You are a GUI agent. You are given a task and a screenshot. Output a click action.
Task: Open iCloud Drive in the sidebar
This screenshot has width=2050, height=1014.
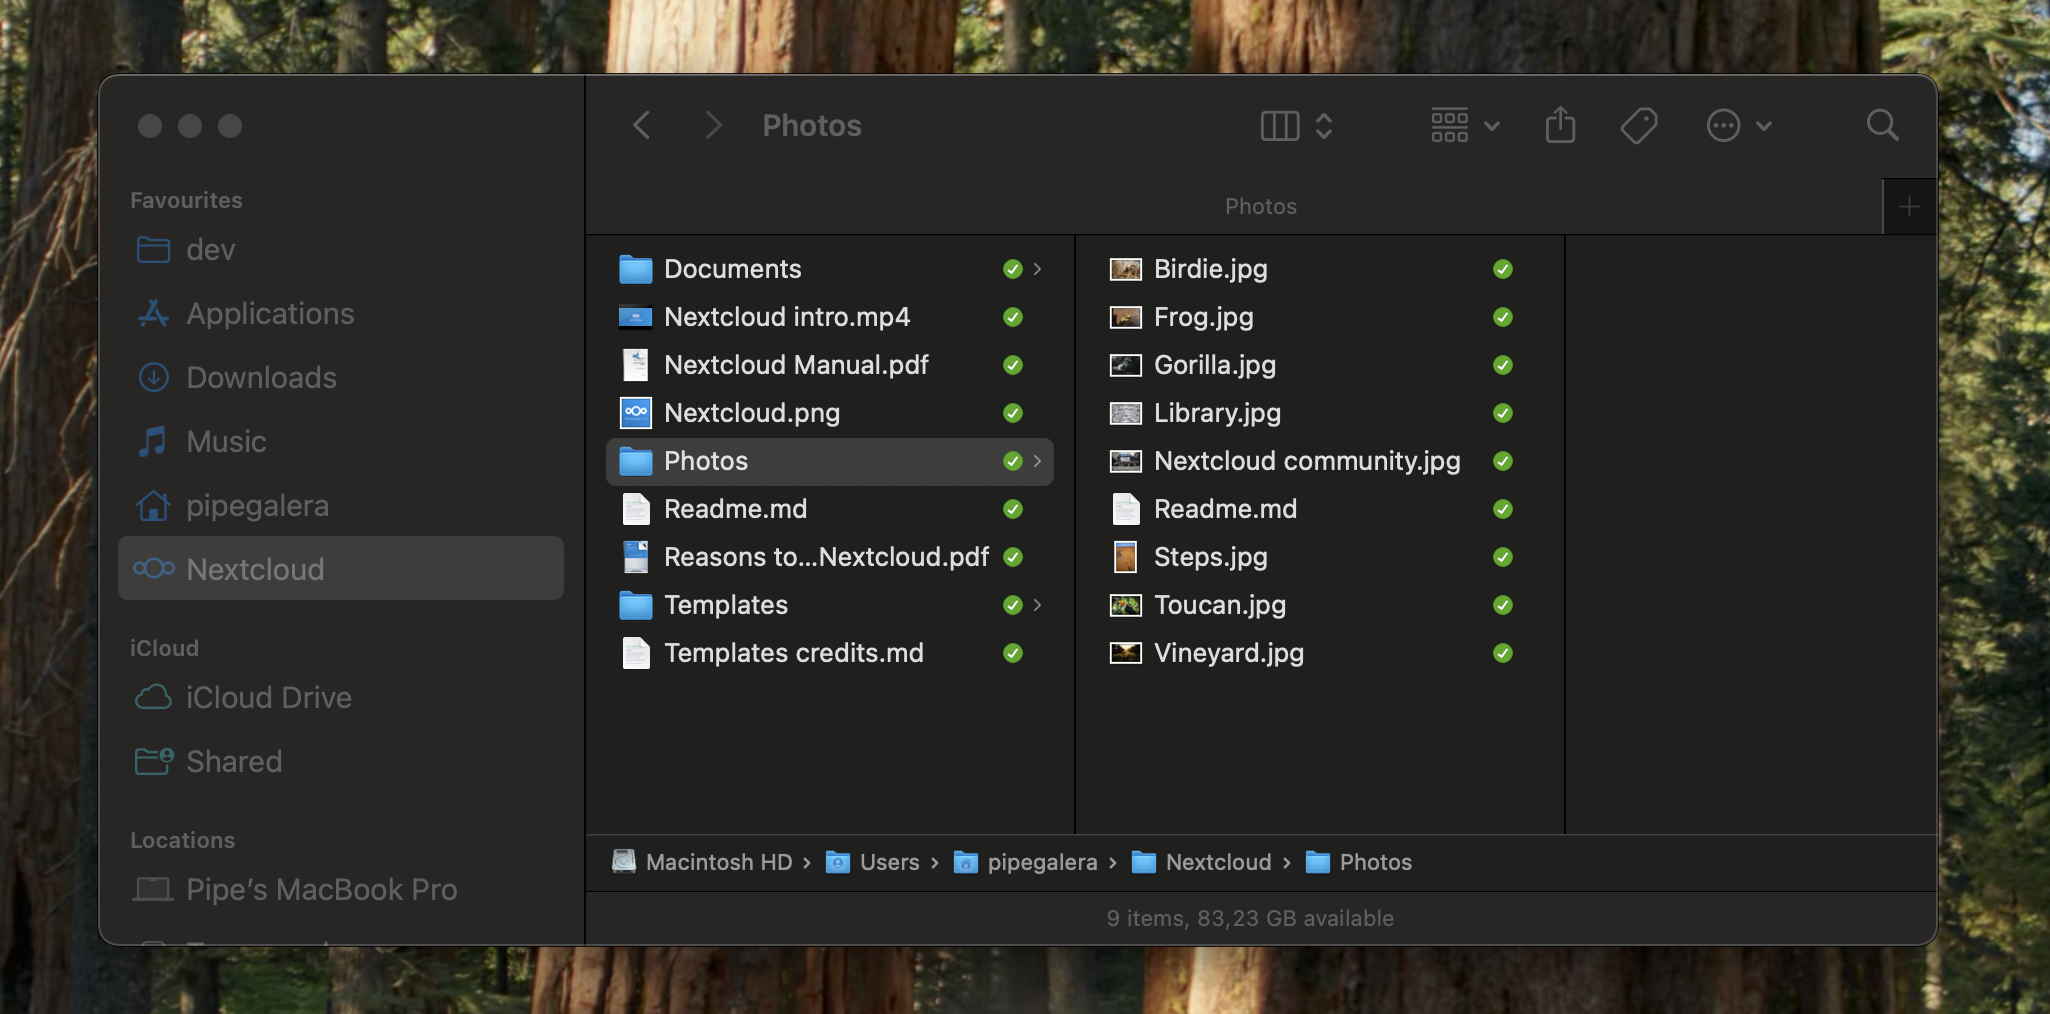tap(340, 698)
